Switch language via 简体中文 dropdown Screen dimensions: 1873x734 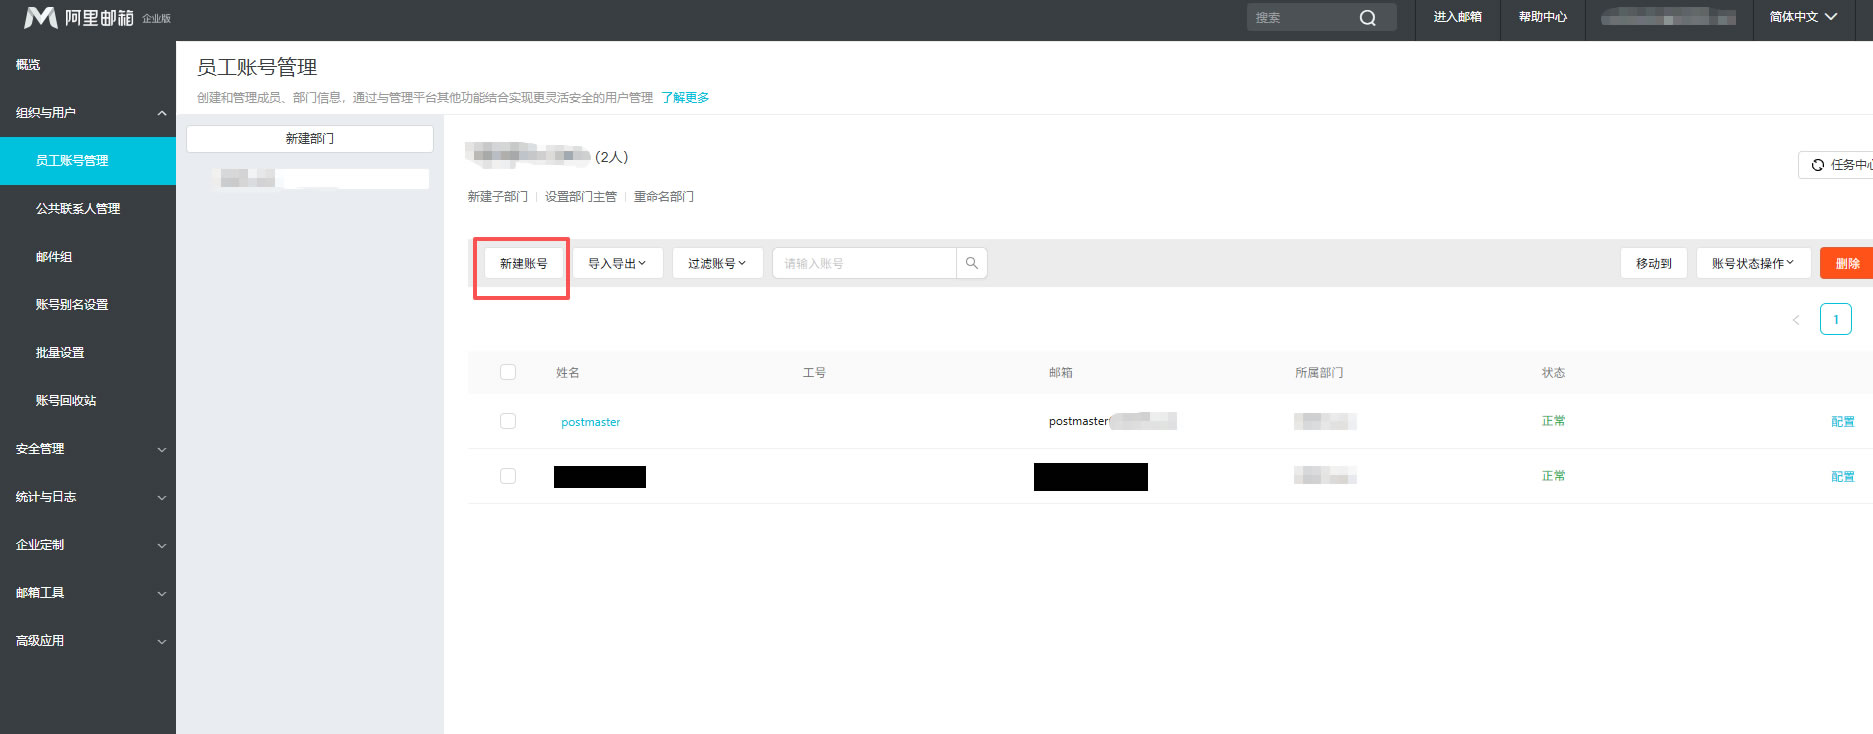(x=1802, y=17)
